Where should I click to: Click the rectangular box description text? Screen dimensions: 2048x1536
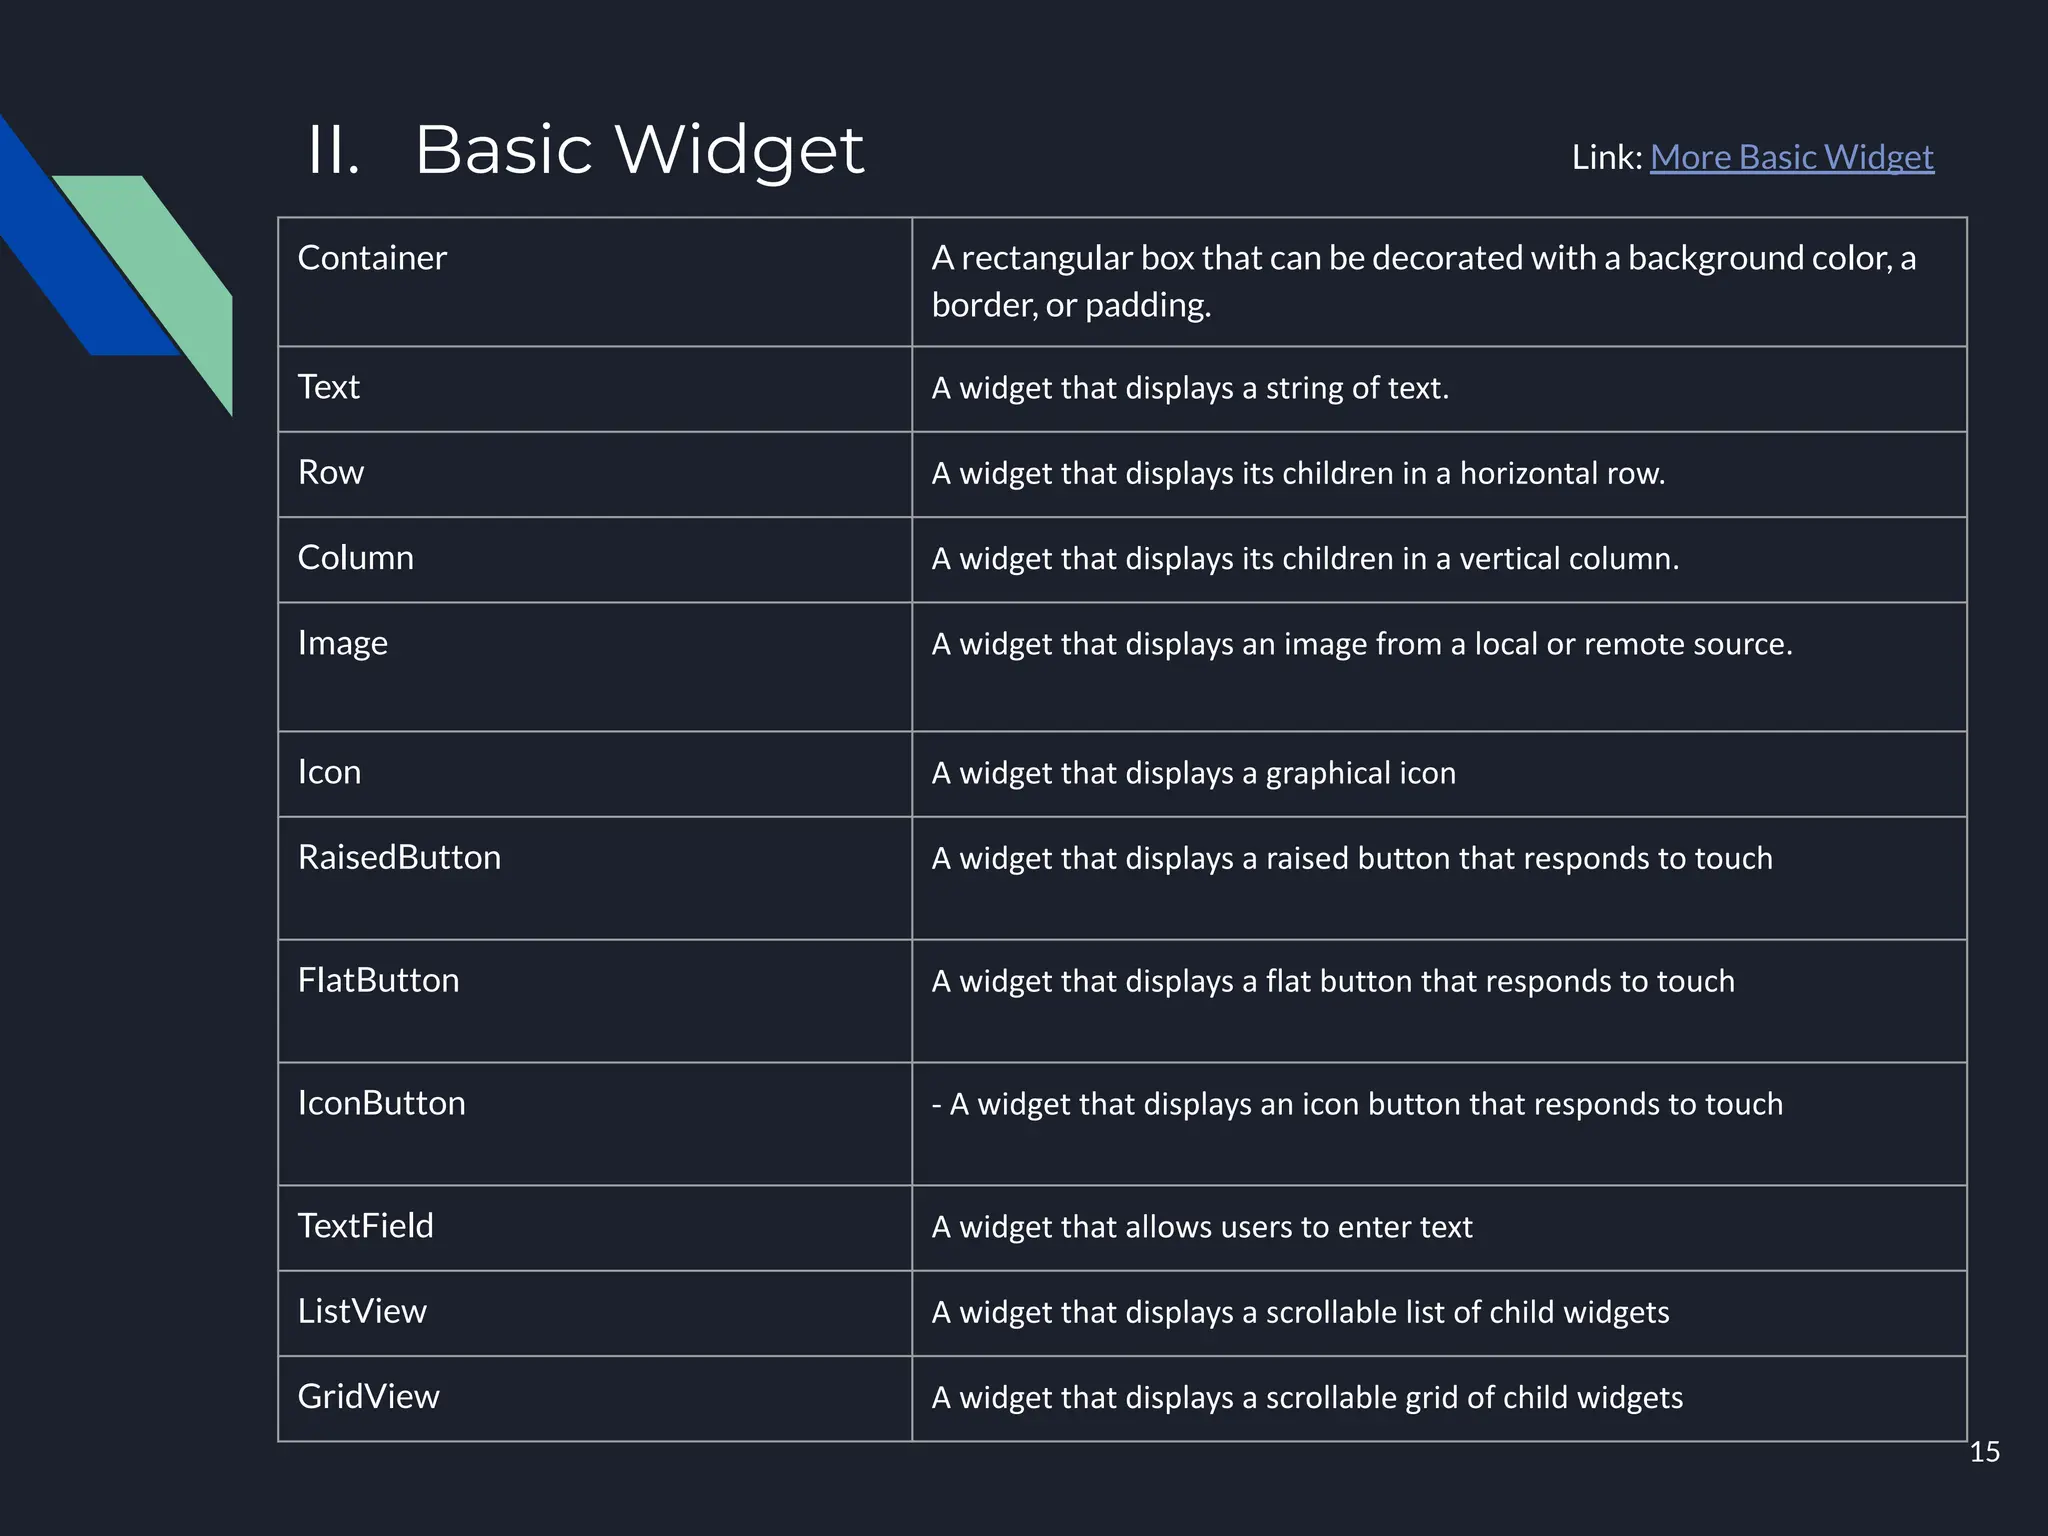pyautogui.click(x=1423, y=281)
